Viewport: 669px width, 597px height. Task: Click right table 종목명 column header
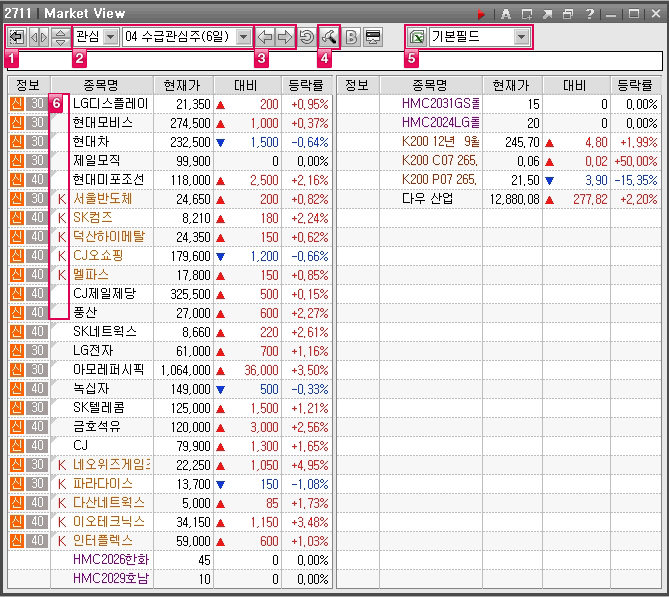pos(430,85)
